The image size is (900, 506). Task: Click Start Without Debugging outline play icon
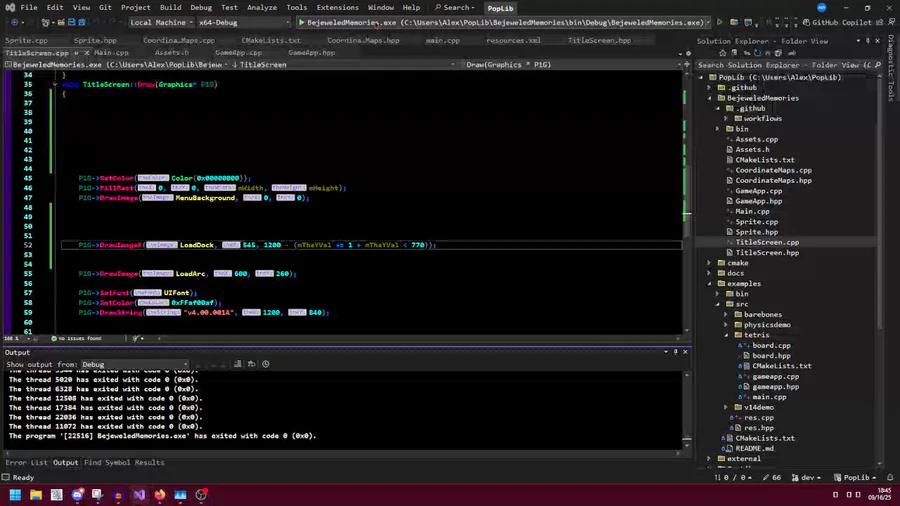click(719, 22)
